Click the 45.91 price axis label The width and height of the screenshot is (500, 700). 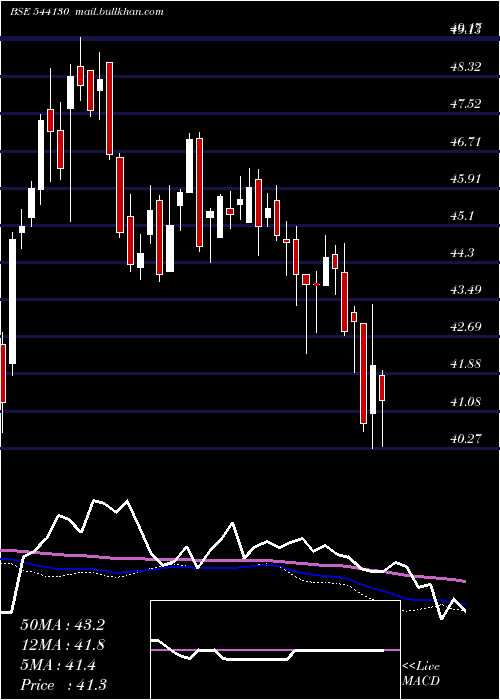tap(466, 179)
